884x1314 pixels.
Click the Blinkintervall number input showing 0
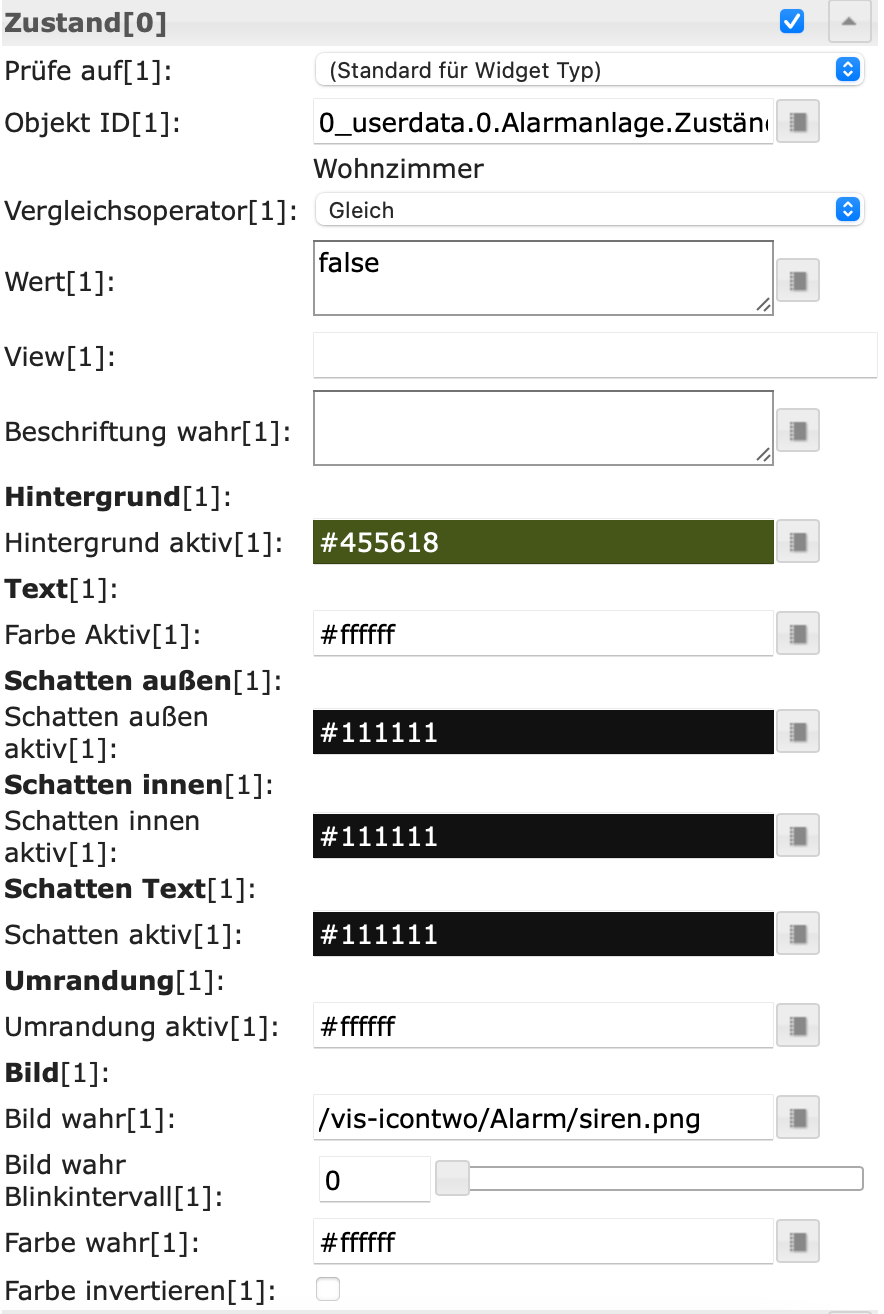pyautogui.click(x=372, y=1180)
